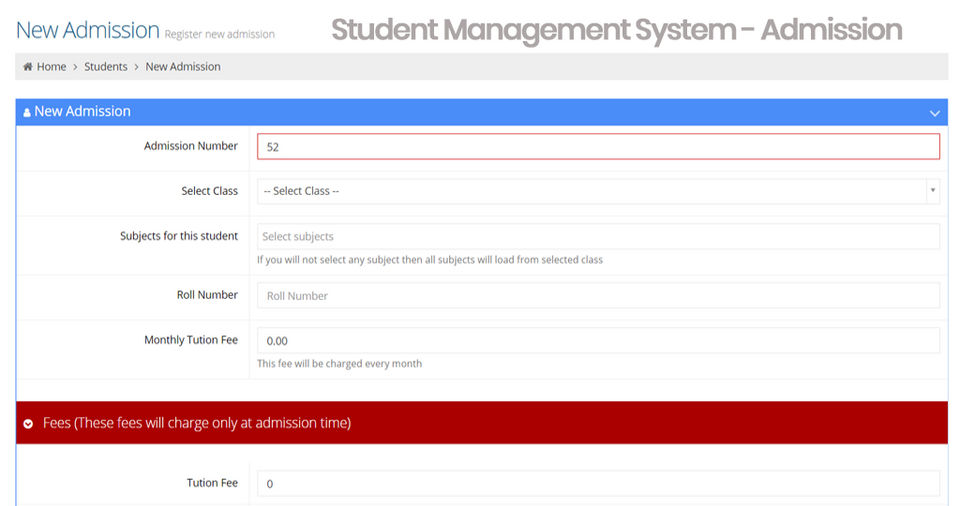Click the Select subjects field
The image size is (960, 506).
pos(598,236)
